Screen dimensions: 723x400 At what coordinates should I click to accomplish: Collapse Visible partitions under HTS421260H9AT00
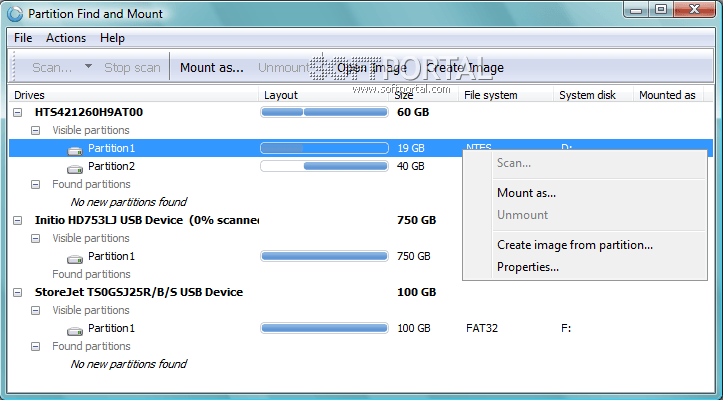(36, 130)
